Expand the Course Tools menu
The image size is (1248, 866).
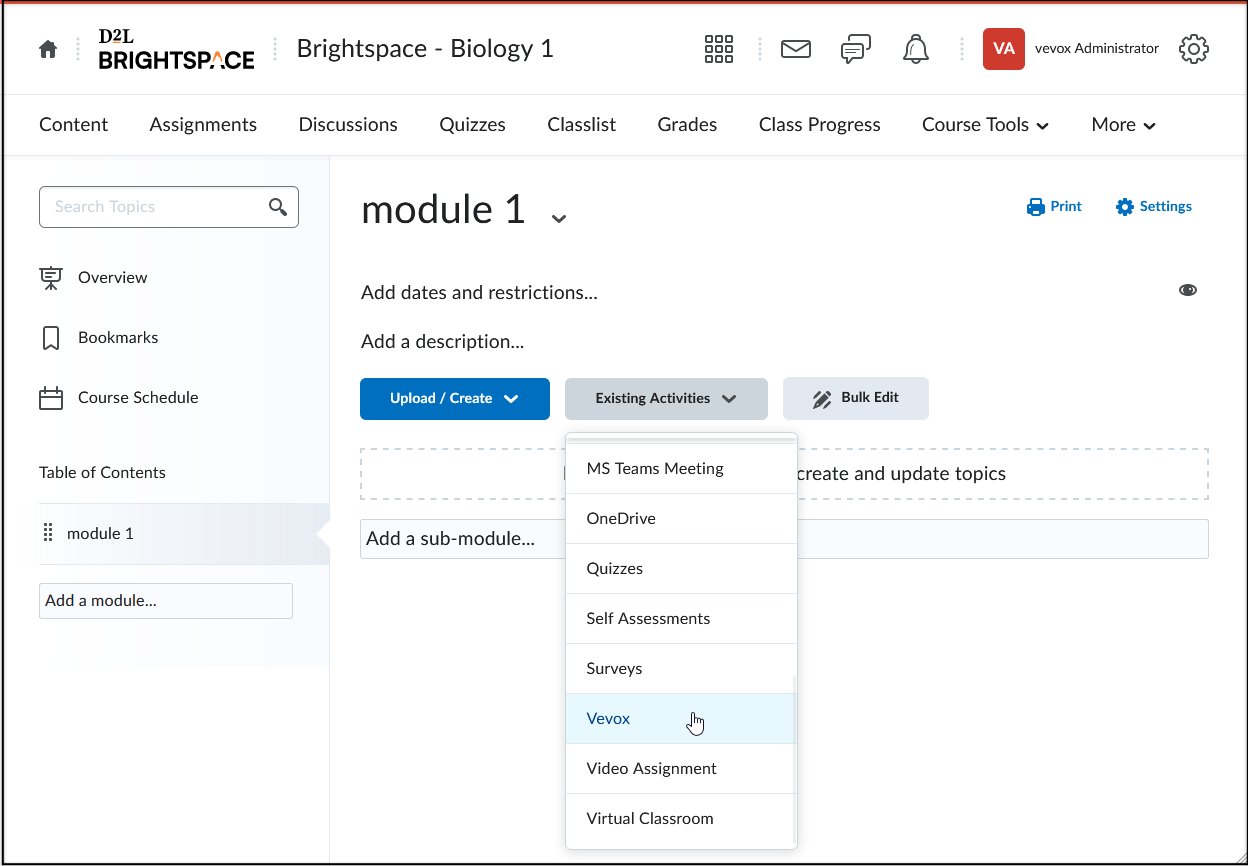click(985, 125)
